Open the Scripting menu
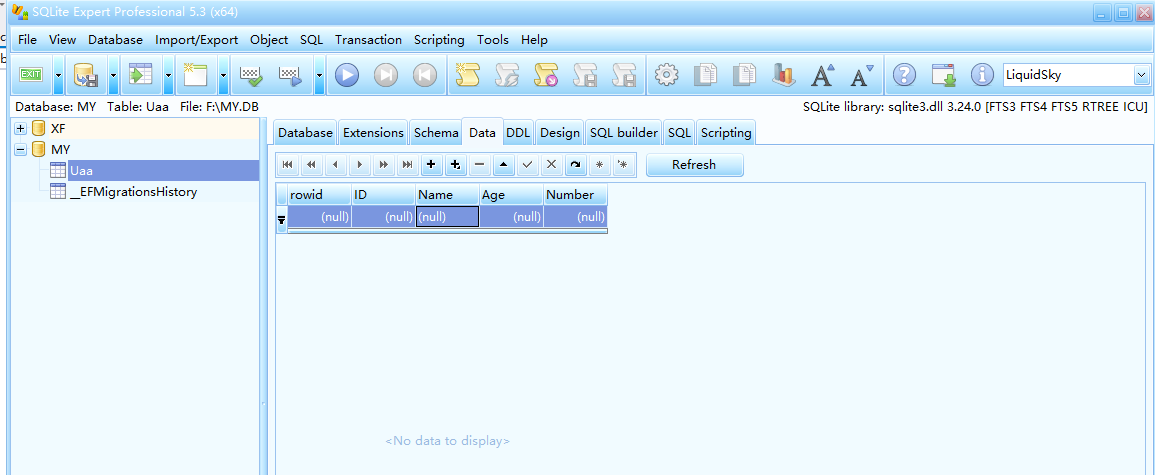 point(439,40)
